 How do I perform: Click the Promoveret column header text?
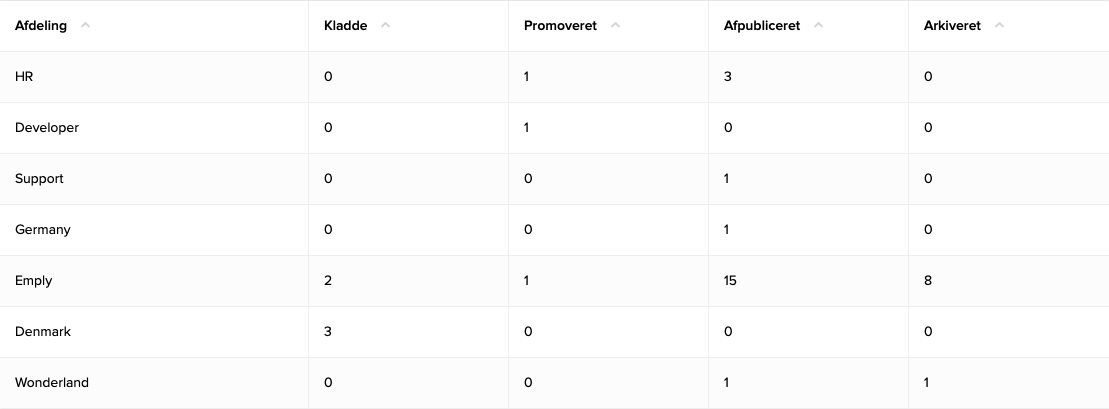click(x=560, y=26)
